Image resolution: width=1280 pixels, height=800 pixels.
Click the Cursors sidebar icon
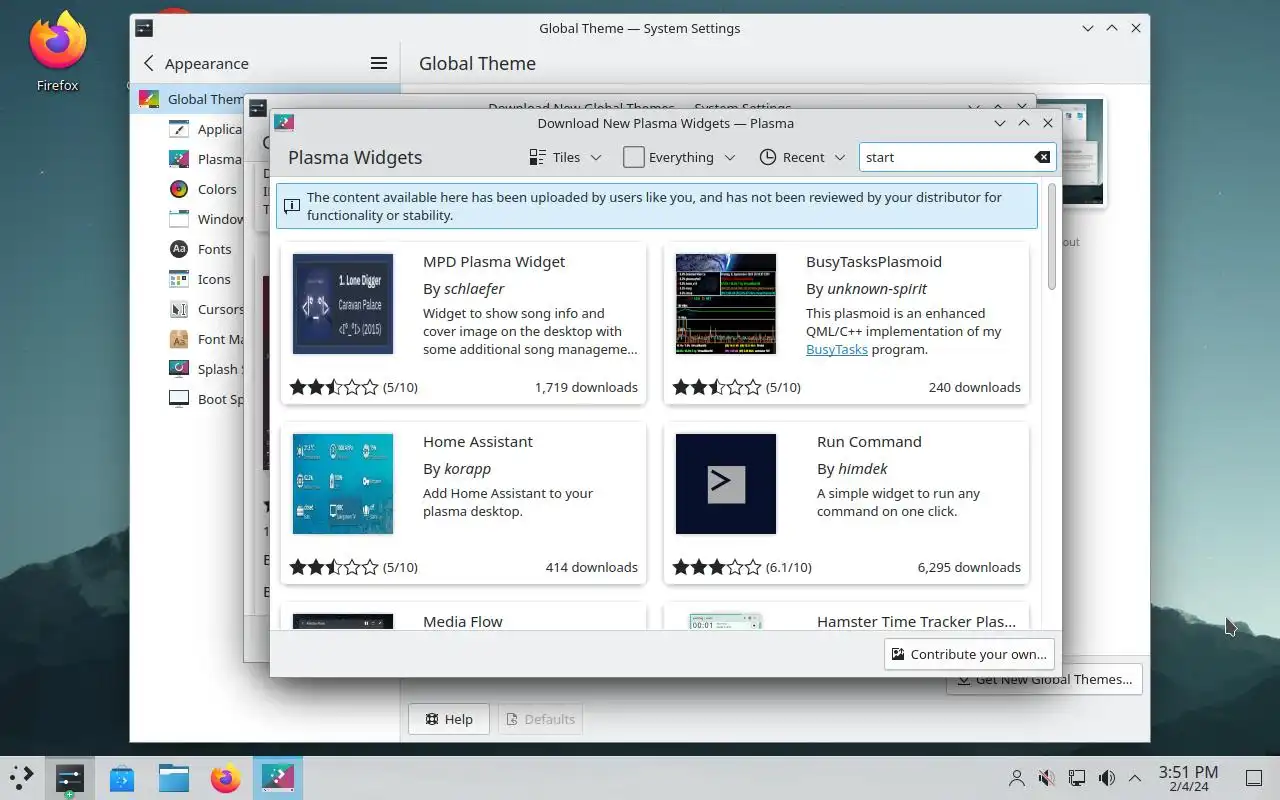pyautogui.click(x=179, y=309)
